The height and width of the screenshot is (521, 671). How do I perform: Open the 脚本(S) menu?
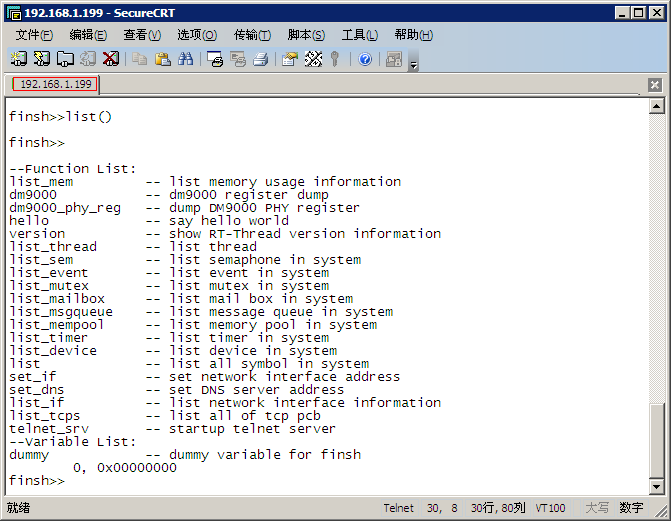[x=306, y=35]
